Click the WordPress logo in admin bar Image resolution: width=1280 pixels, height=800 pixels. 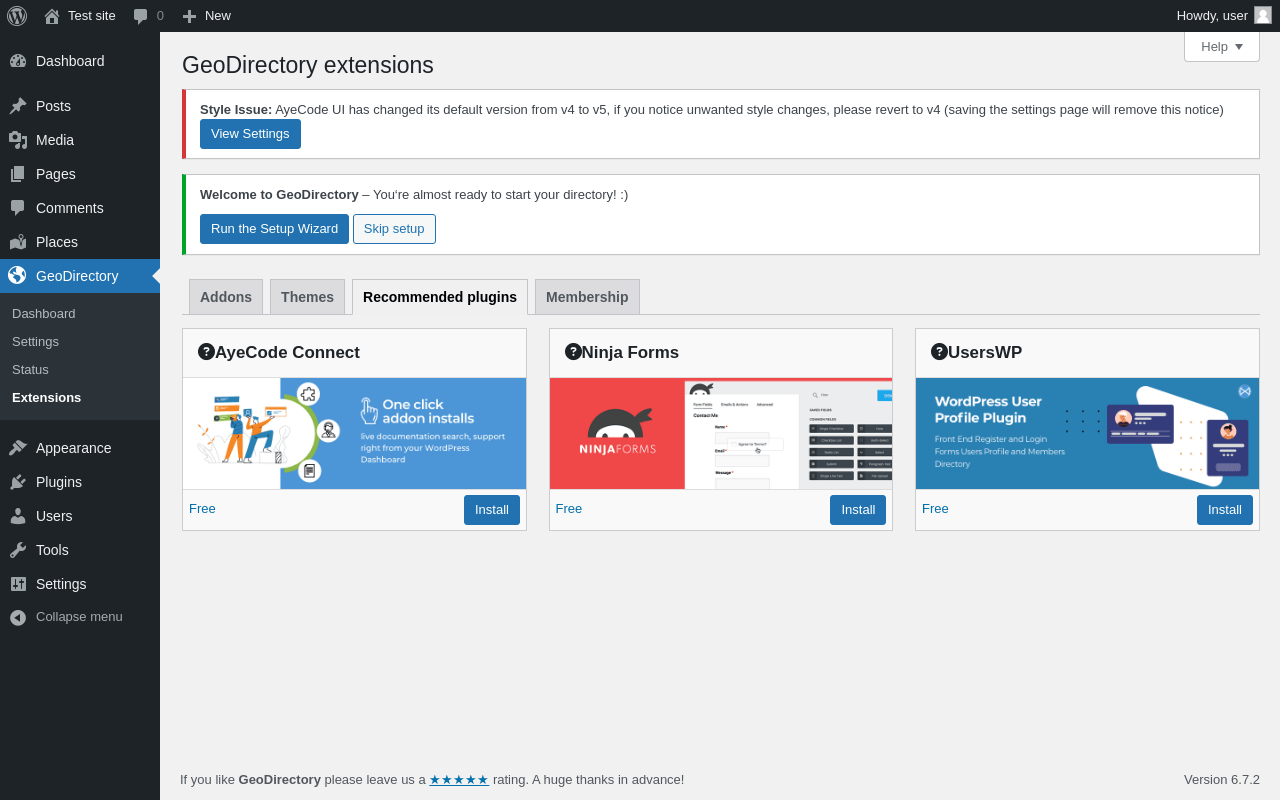pos(17,16)
